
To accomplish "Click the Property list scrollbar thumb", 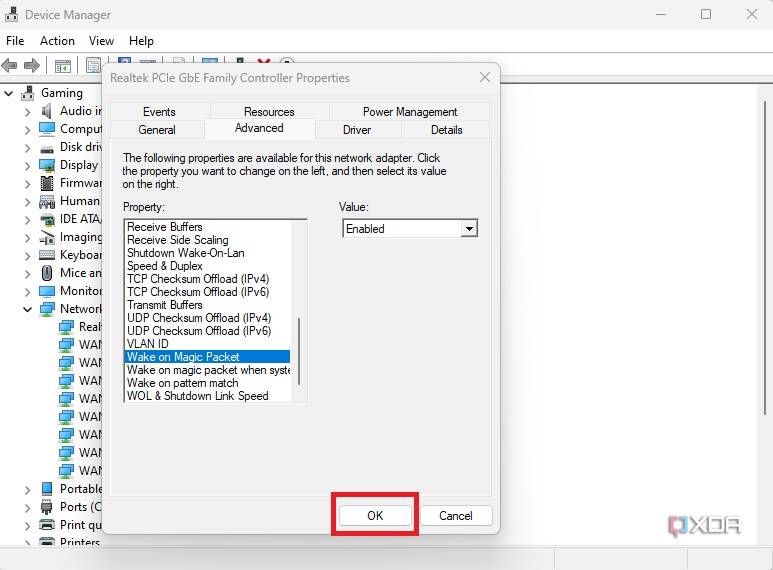I will (x=299, y=352).
